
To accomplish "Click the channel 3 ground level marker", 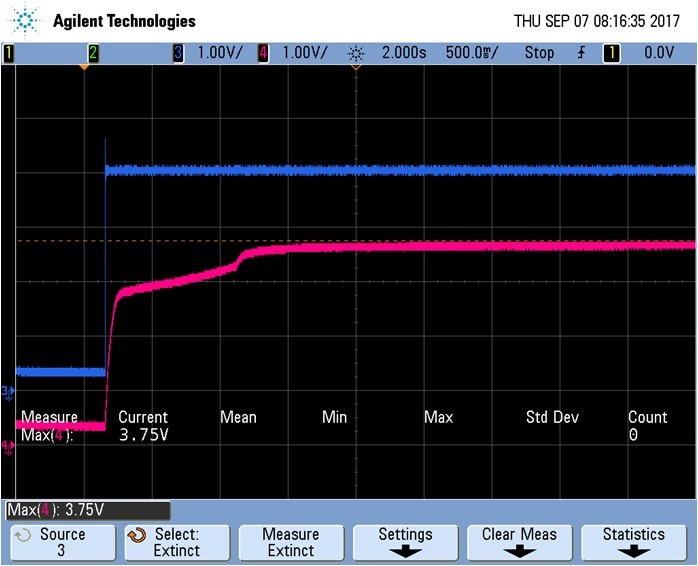I will 8,392.
